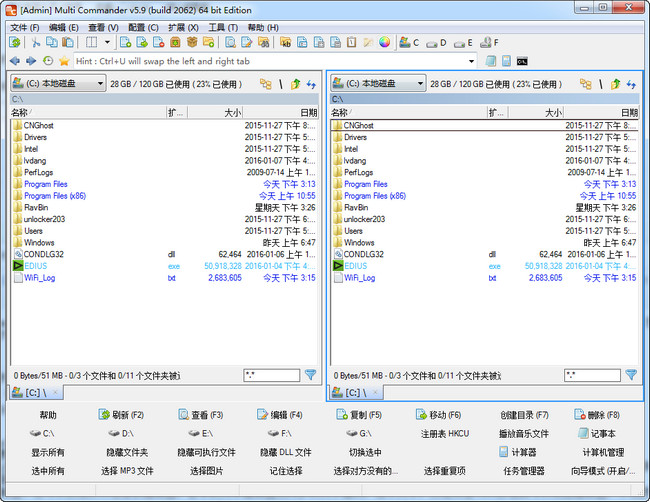650x502 pixels.
Task: Open the 查看 (V) menu
Action: point(103,28)
